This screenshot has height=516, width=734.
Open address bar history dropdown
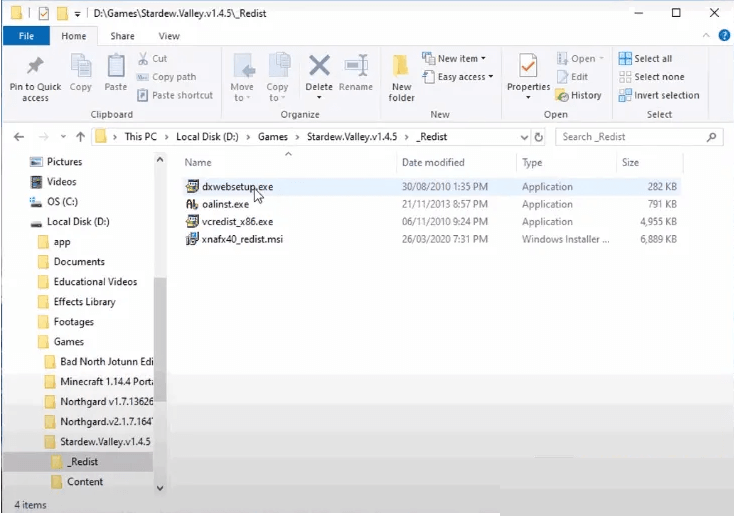[x=524, y=137]
